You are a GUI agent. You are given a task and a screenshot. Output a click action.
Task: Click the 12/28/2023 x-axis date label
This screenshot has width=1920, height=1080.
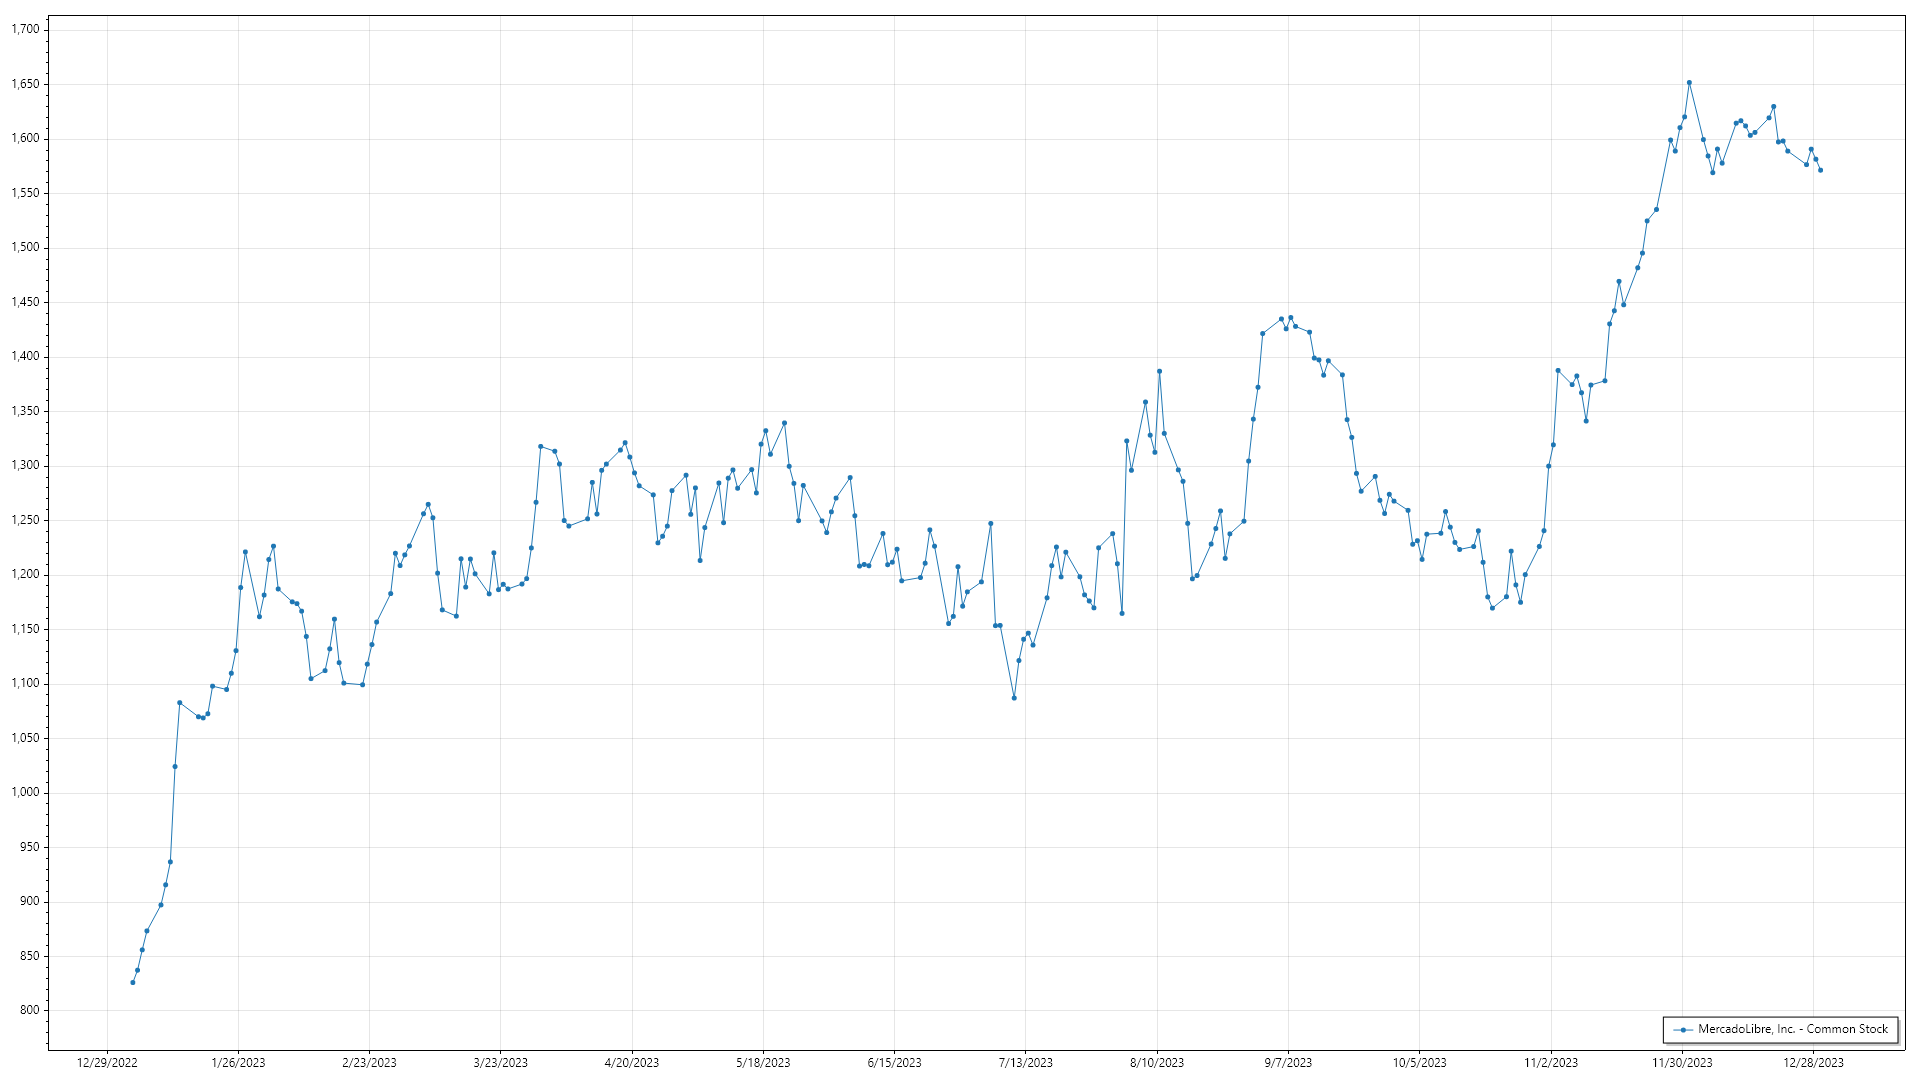tap(1813, 1063)
